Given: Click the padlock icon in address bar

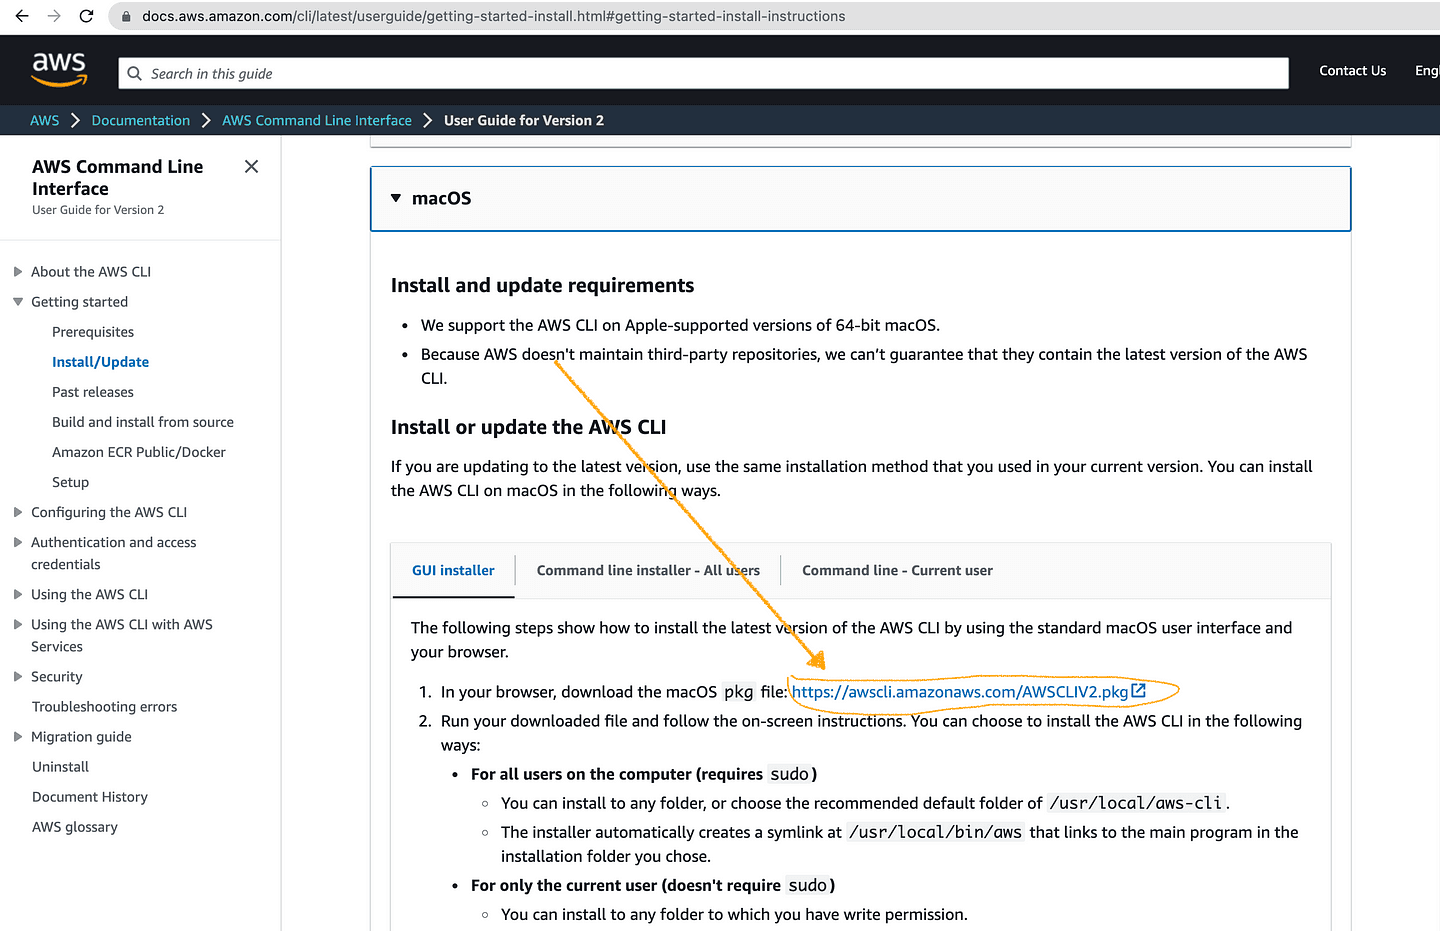Looking at the screenshot, I should 125,16.
